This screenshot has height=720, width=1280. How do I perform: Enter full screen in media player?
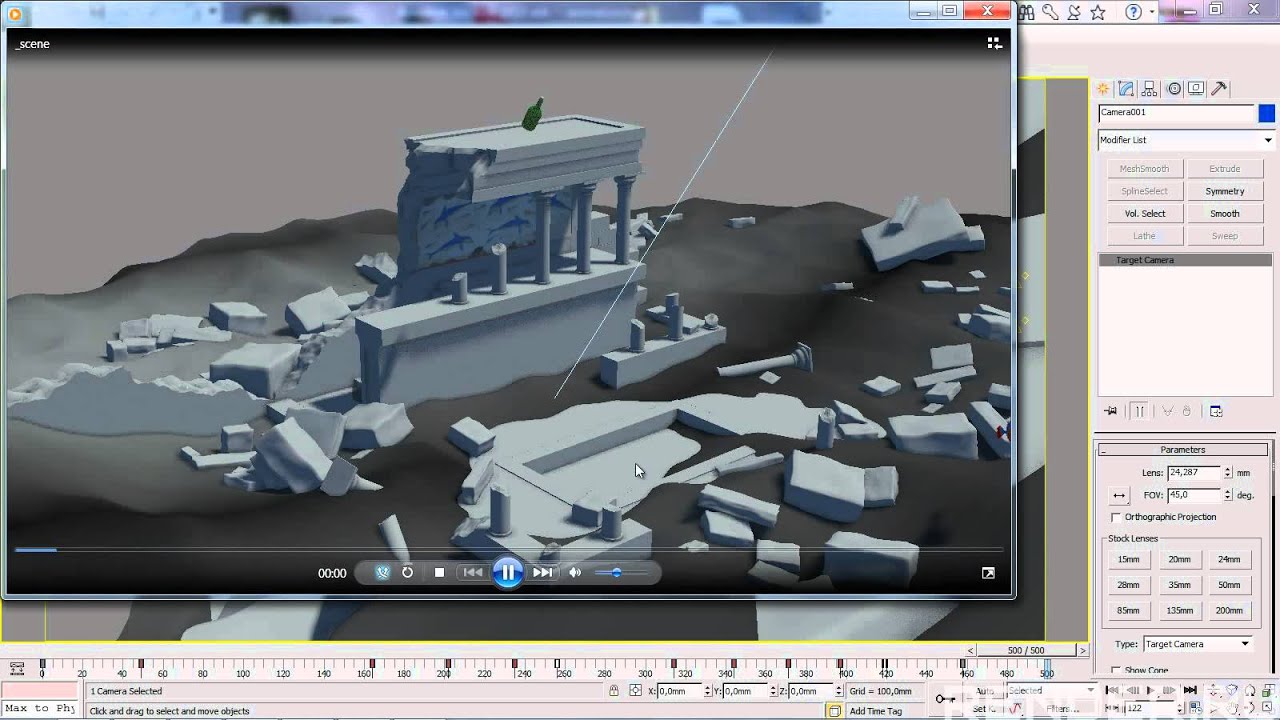tap(988, 573)
